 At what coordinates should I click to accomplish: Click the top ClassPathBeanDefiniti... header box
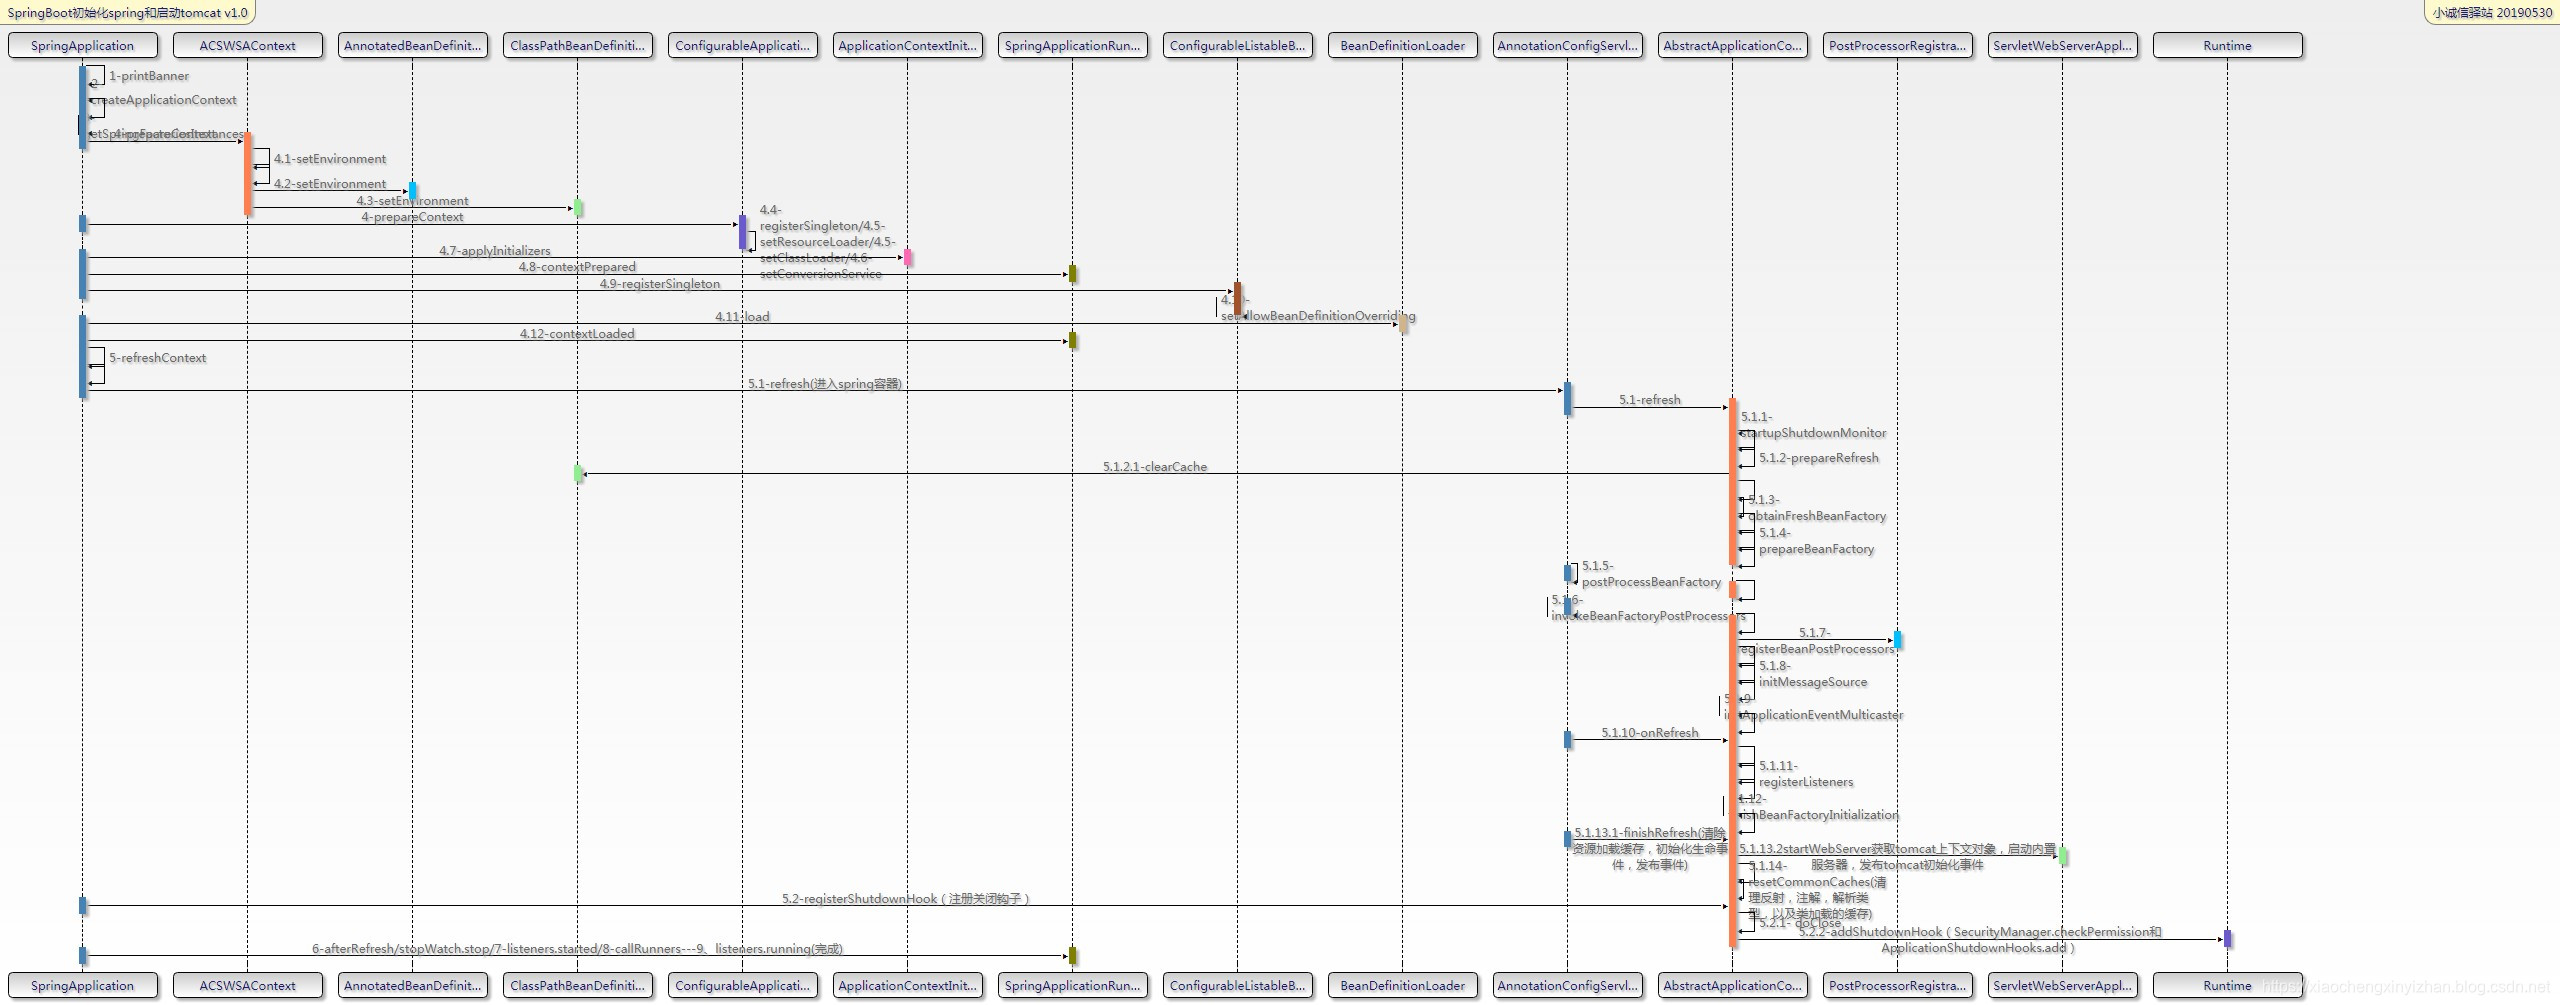pos(577,46)
